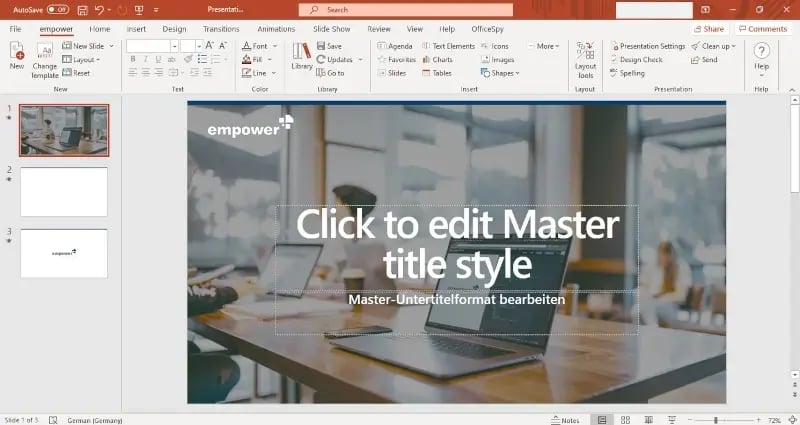Insert Text Elements
This screenshot has width=800, height=425.
pyautogui.click(x=448, y=46)
